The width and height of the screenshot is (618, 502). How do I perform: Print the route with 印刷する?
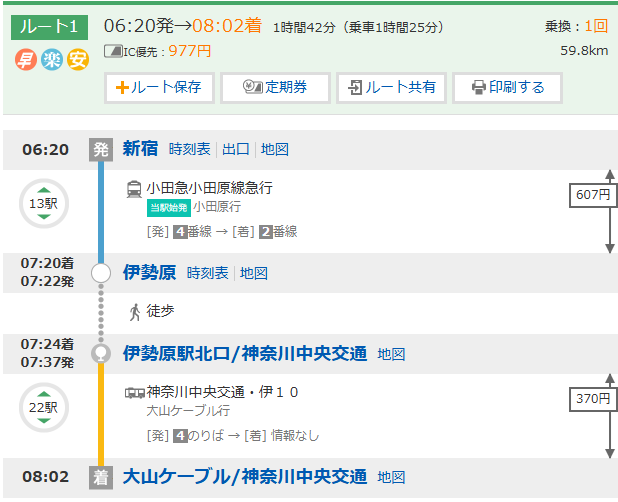tap(507, 87)
